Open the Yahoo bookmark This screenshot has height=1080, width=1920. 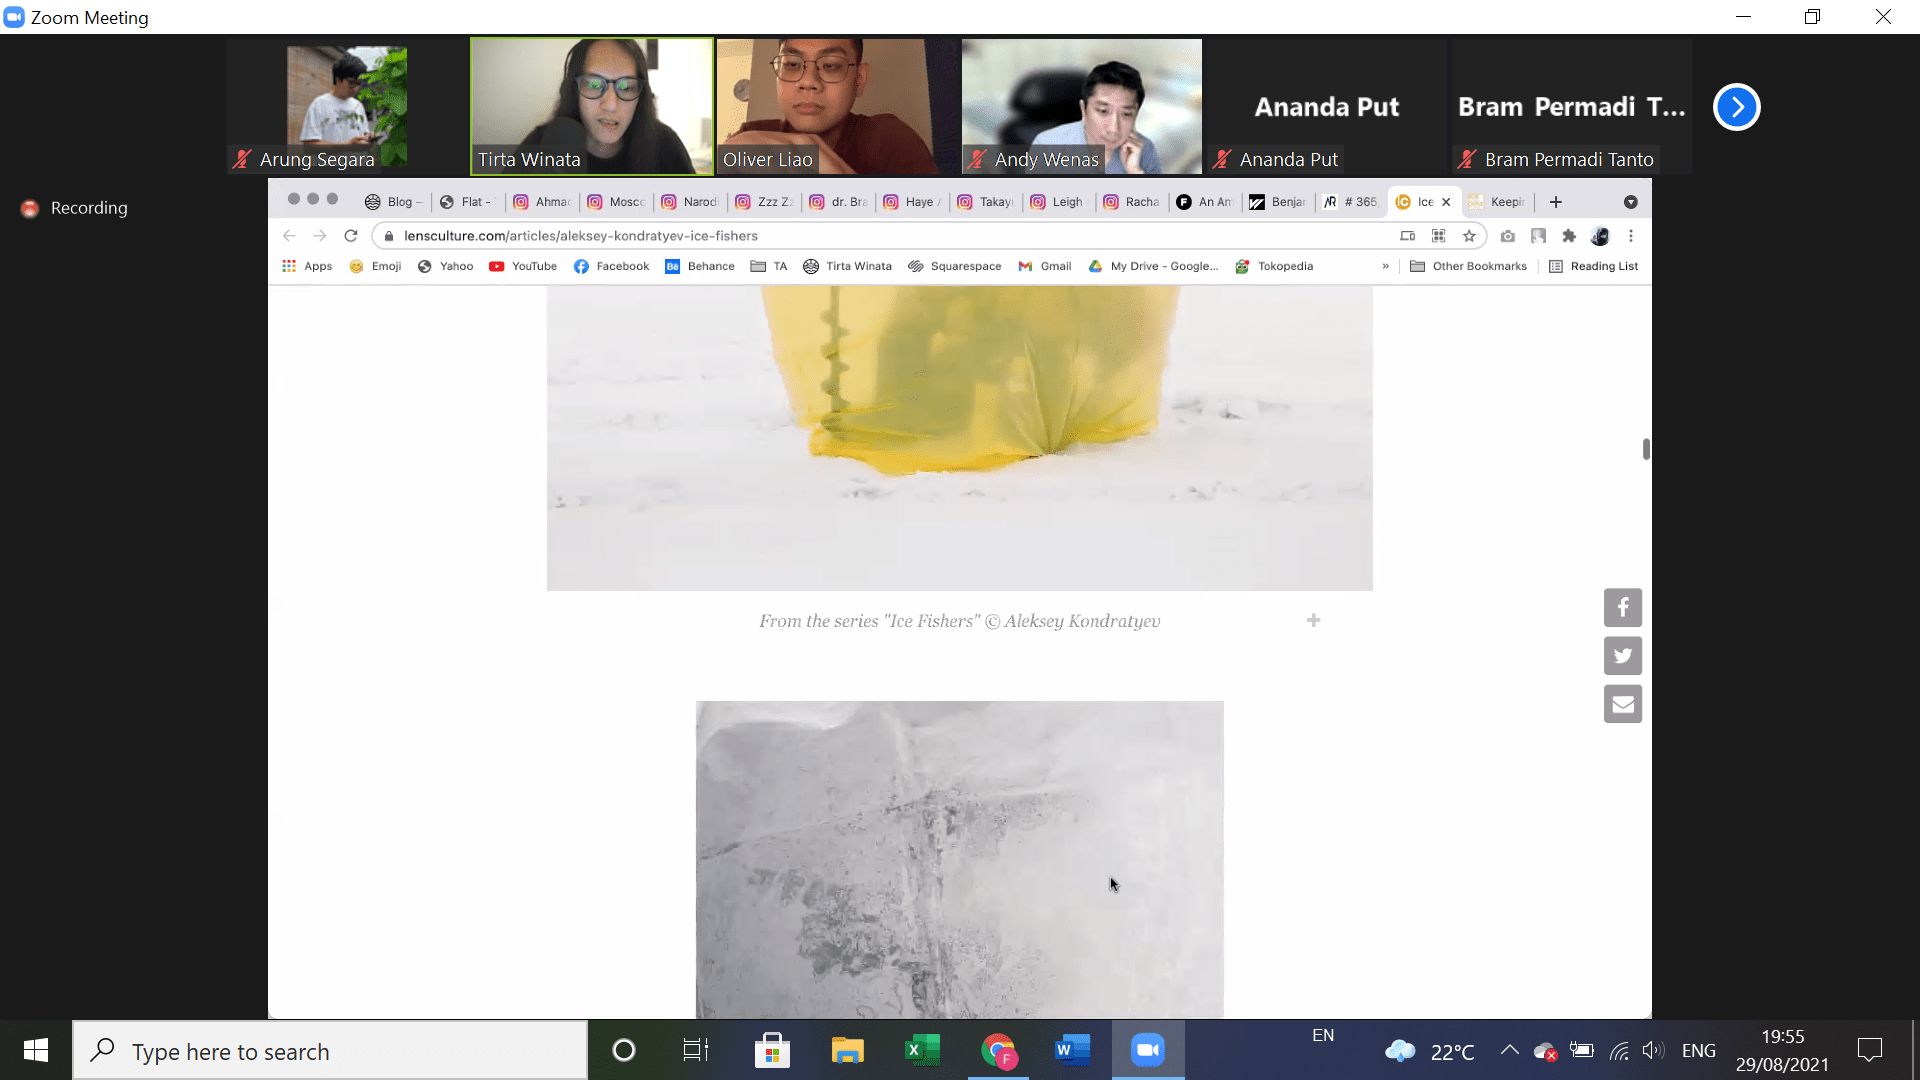point(446,266)
